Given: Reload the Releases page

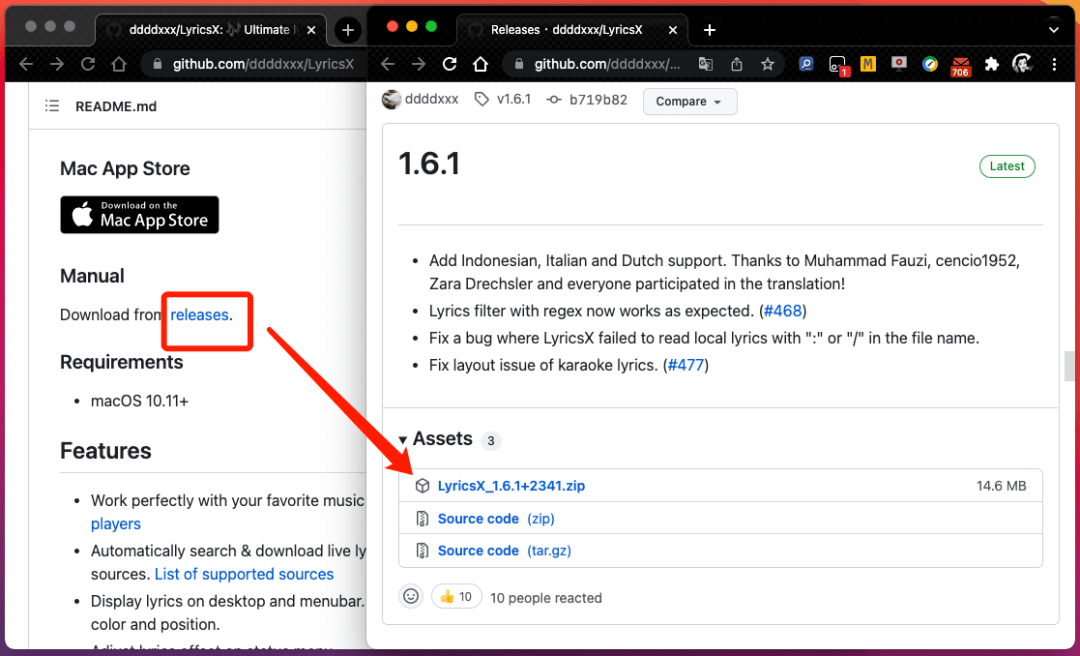Looking at the screenshot, I should pos(450,65).
